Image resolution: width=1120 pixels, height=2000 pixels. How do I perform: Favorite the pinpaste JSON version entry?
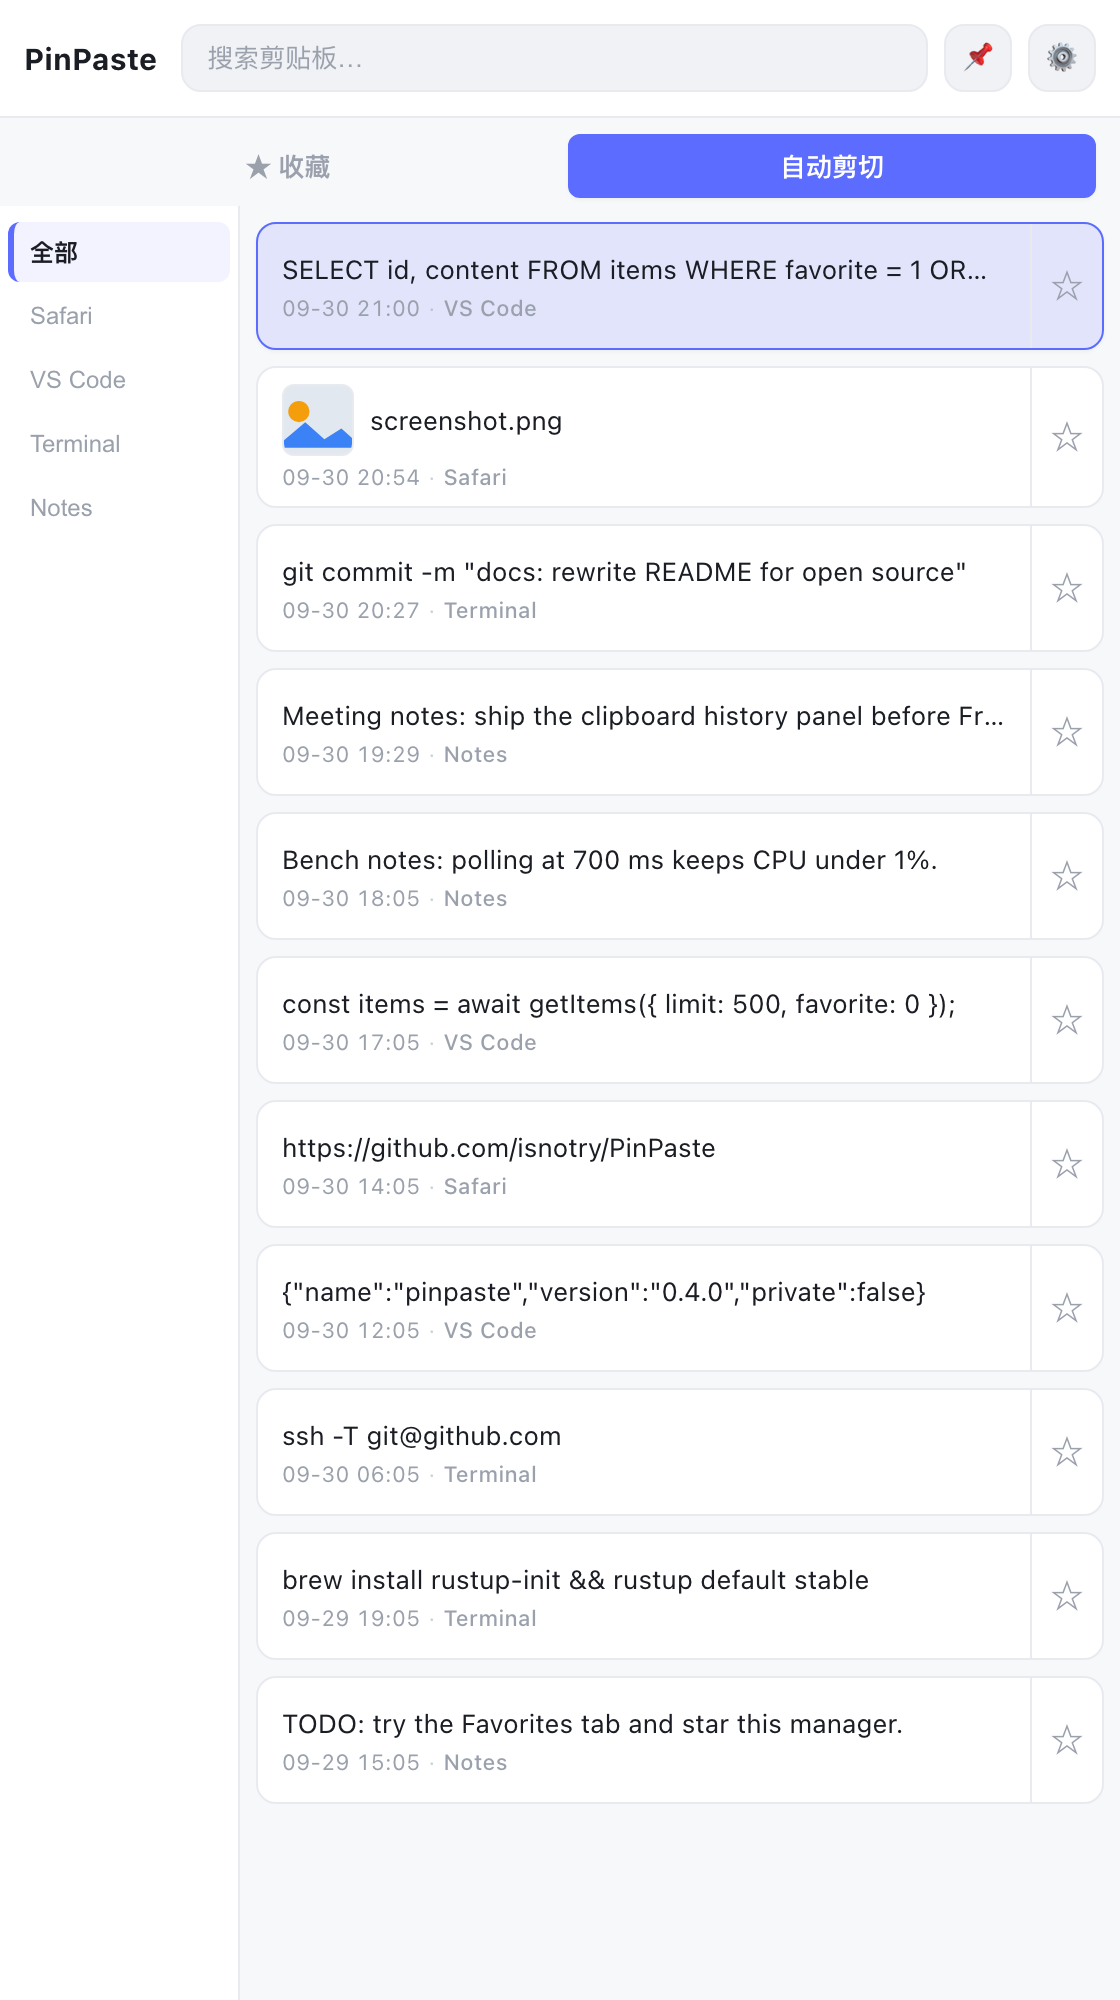pos(1067,1308)
